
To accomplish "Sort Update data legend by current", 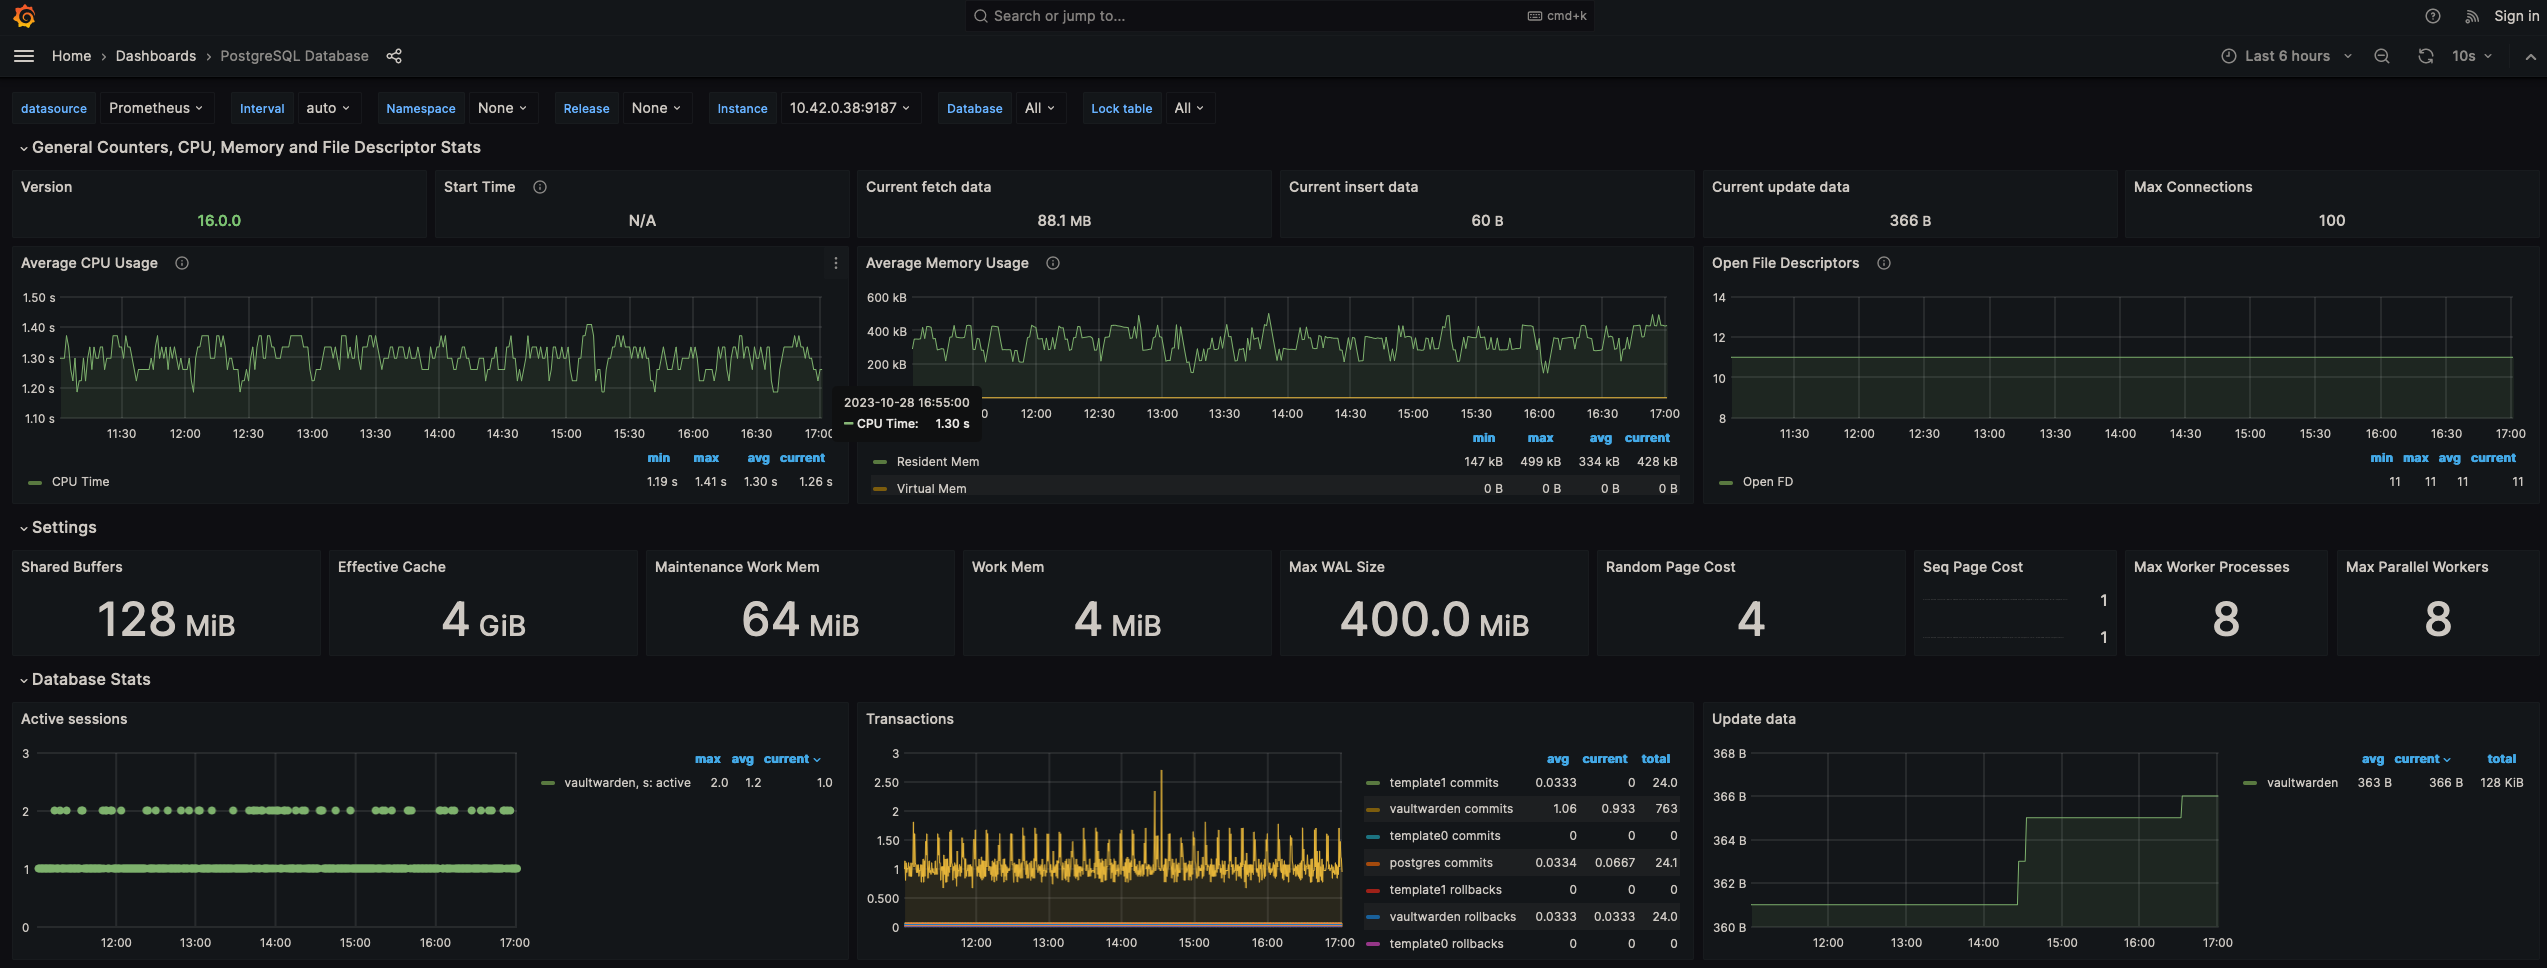I will 2422,759.
